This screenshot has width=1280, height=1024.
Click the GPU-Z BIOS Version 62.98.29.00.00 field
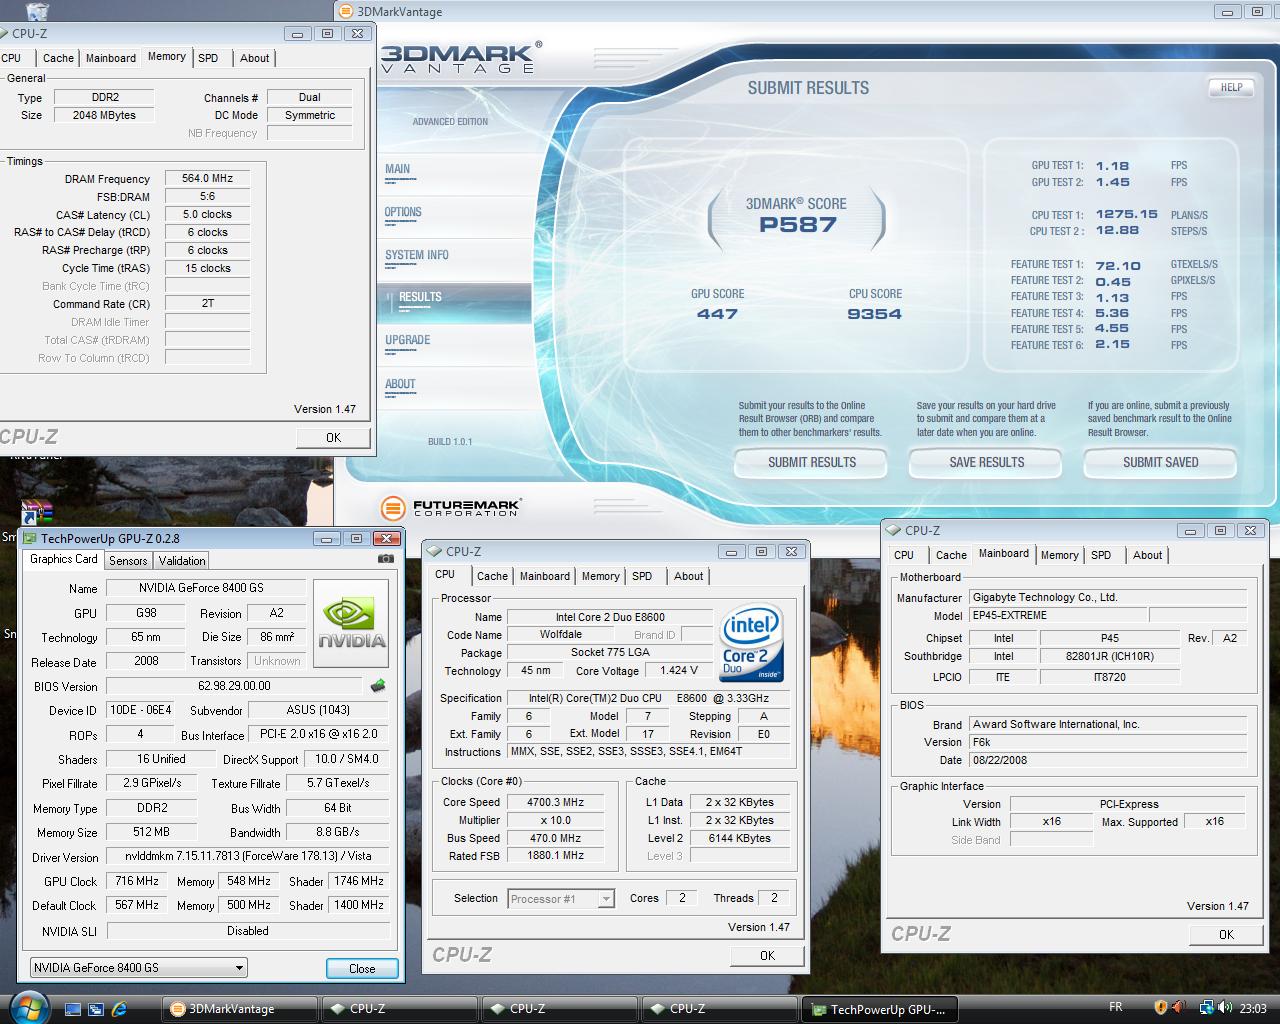pyautogui.click(x=234, y=686)
